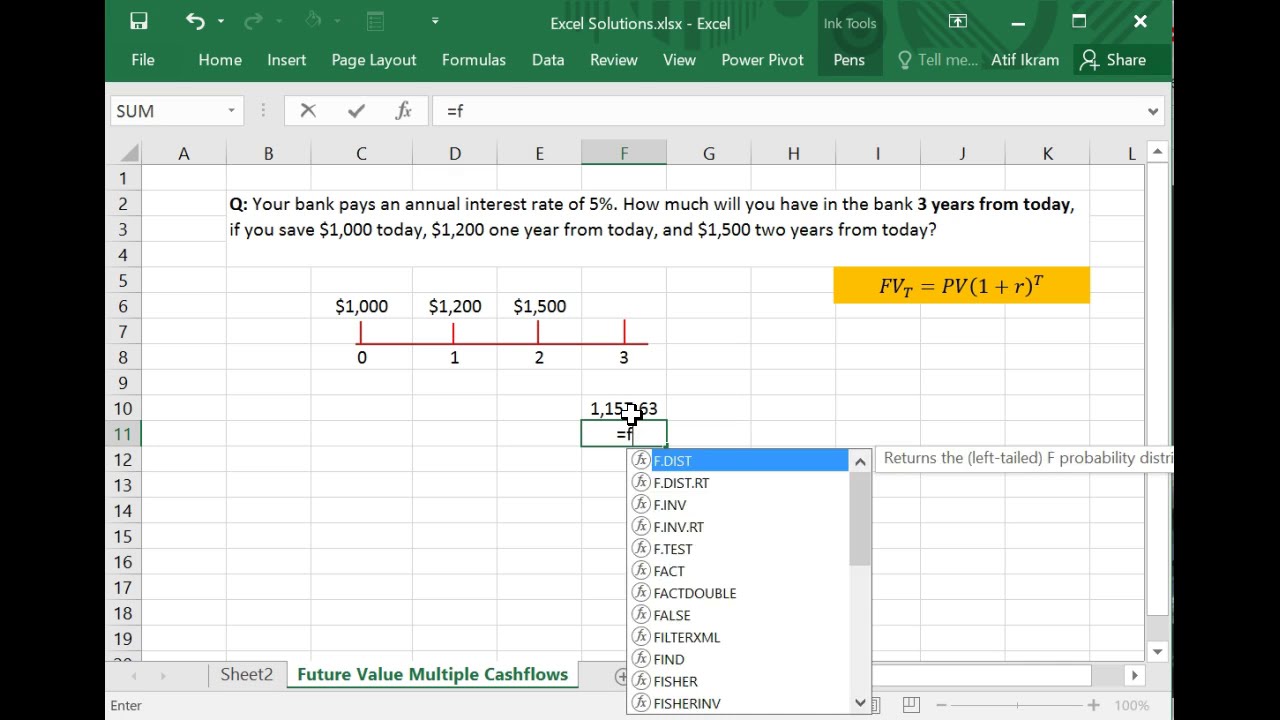Open the Page Layout ribbon tab
The image size is (1280, 720).
pos(374,60)
